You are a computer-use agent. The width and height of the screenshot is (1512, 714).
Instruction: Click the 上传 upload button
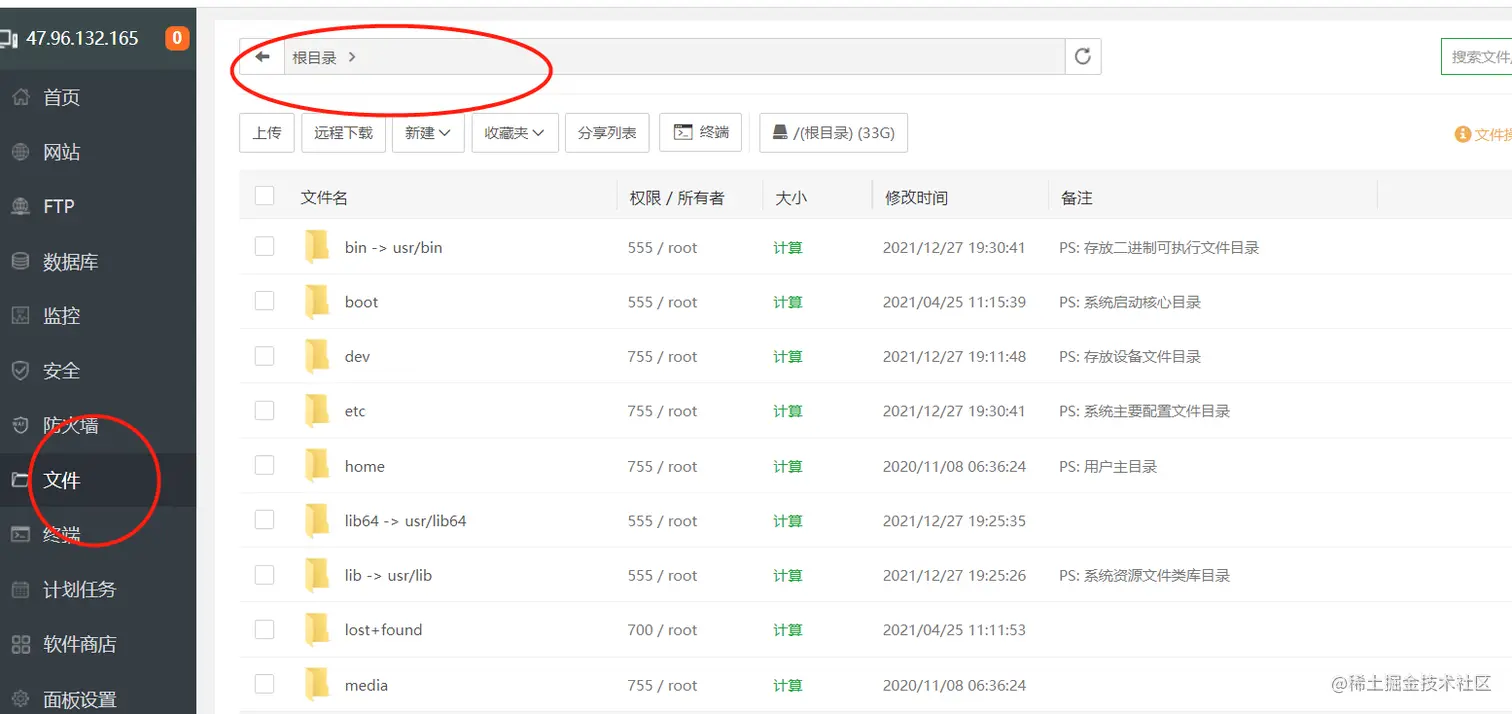click(x=267, y=132)
